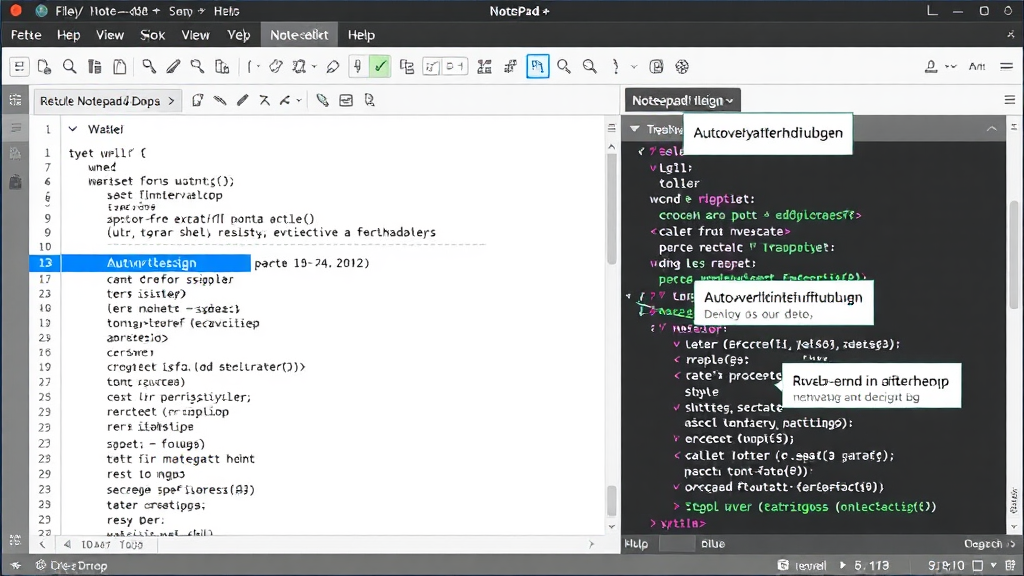Click the star icon in the status bar
The height and width of the screenshot is (576, 1024).
15,566
